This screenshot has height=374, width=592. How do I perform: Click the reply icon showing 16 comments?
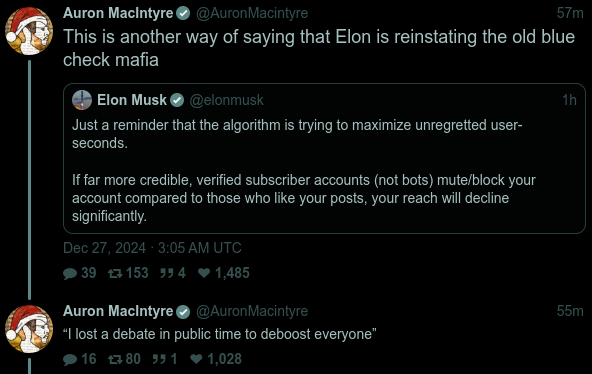coord(70,359)
